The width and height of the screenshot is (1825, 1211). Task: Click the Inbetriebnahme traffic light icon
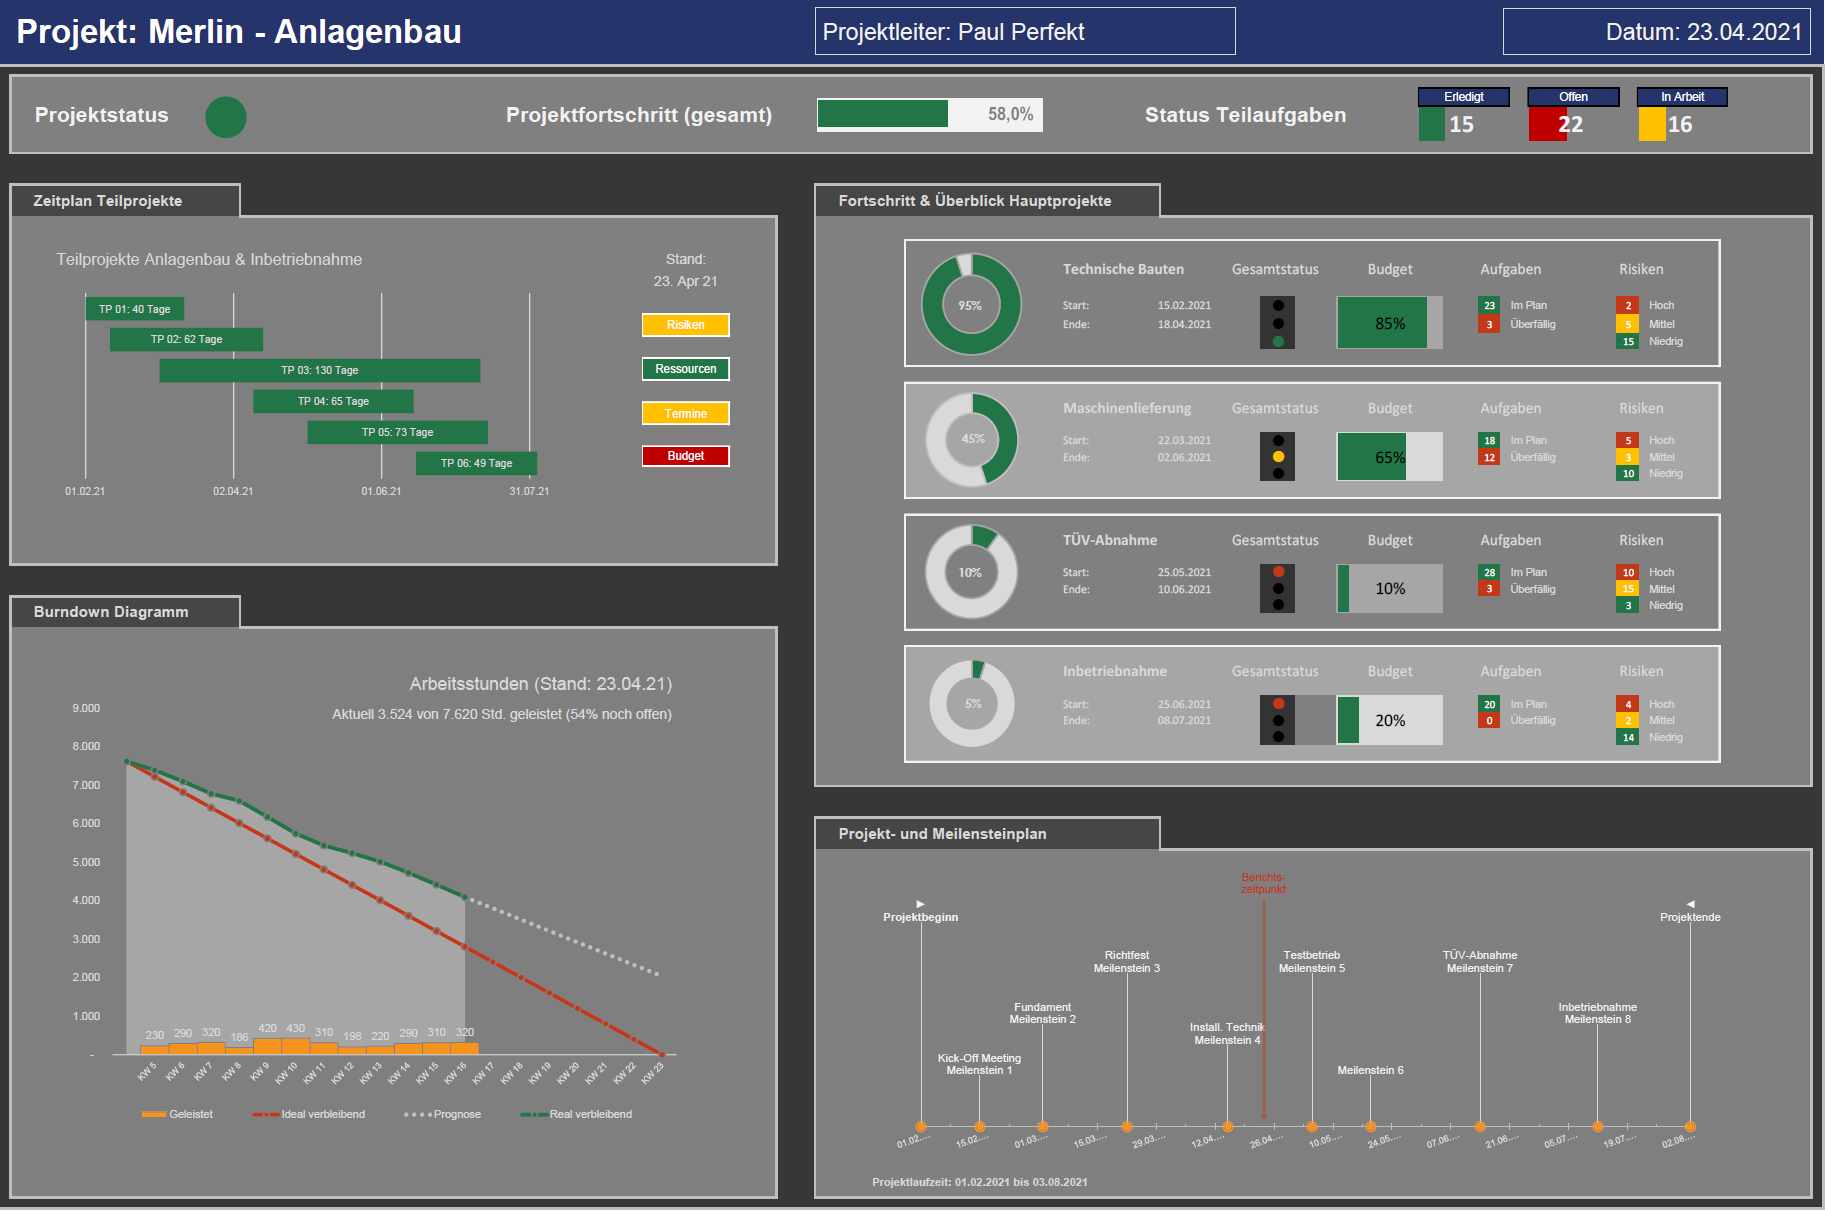[x=1277, y=720]
